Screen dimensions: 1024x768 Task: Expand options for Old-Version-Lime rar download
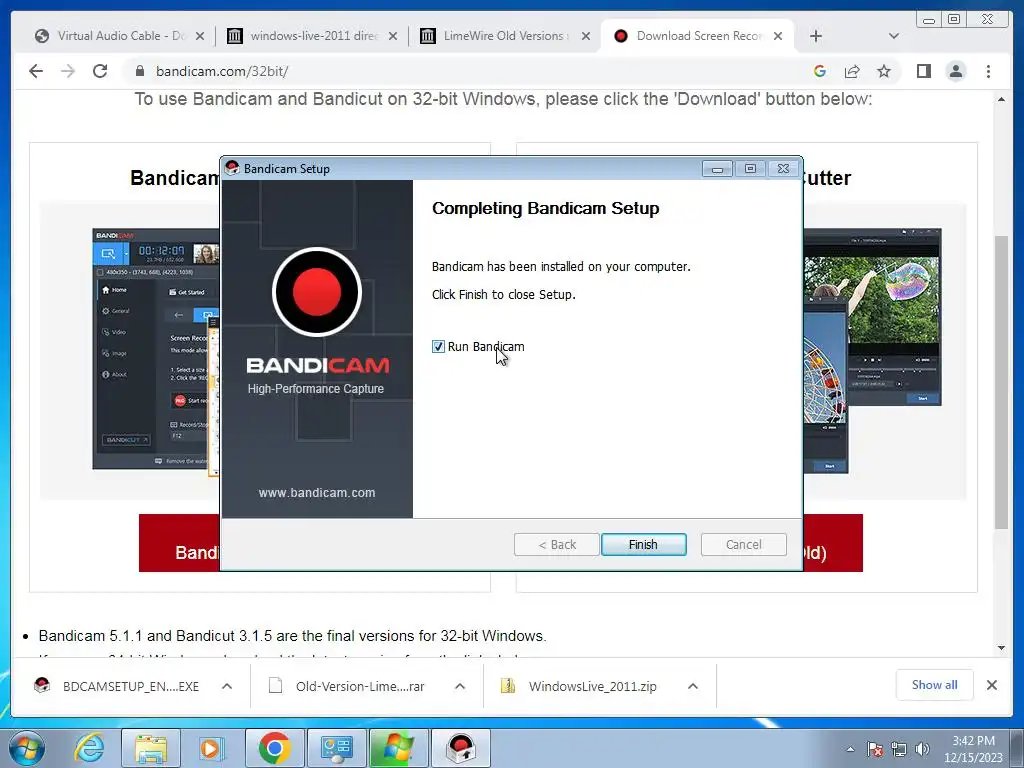(460, 686)
